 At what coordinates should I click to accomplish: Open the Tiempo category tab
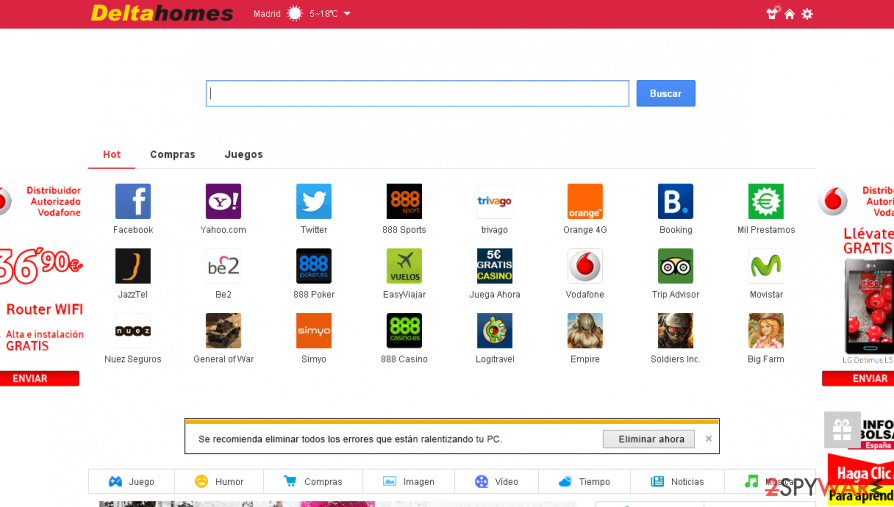[584, 482]
